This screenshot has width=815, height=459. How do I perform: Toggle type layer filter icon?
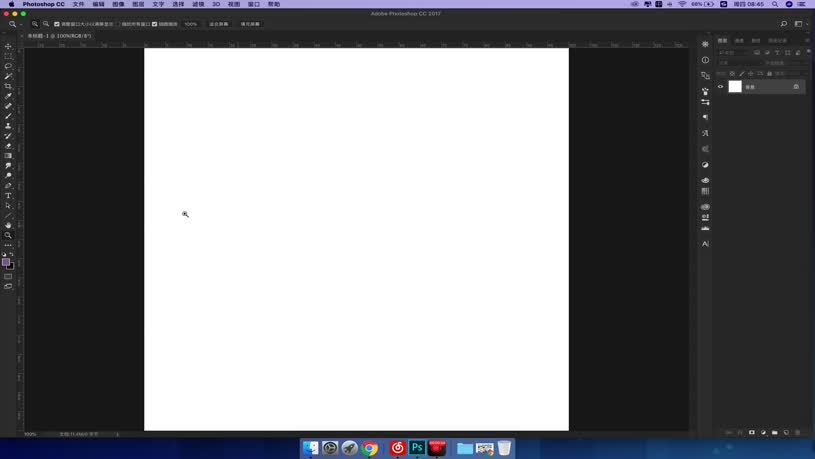point(777,53)
